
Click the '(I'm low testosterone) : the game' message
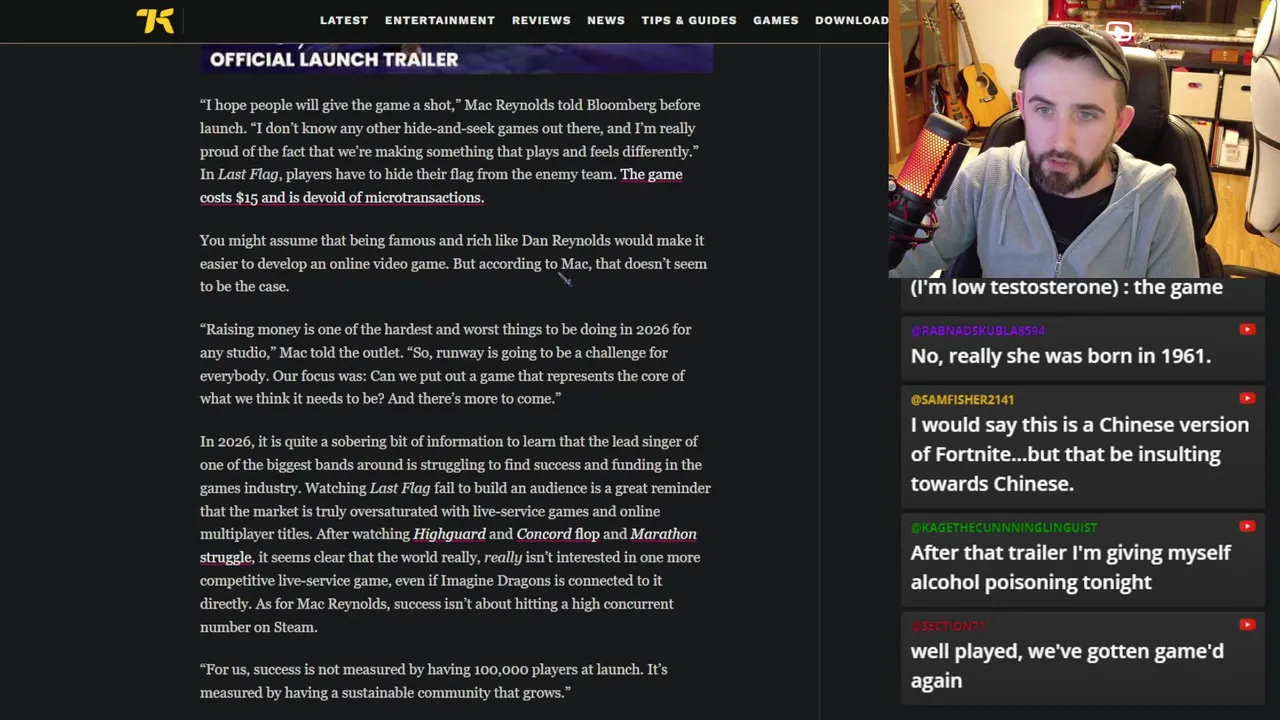click(x=1067, y=287)
